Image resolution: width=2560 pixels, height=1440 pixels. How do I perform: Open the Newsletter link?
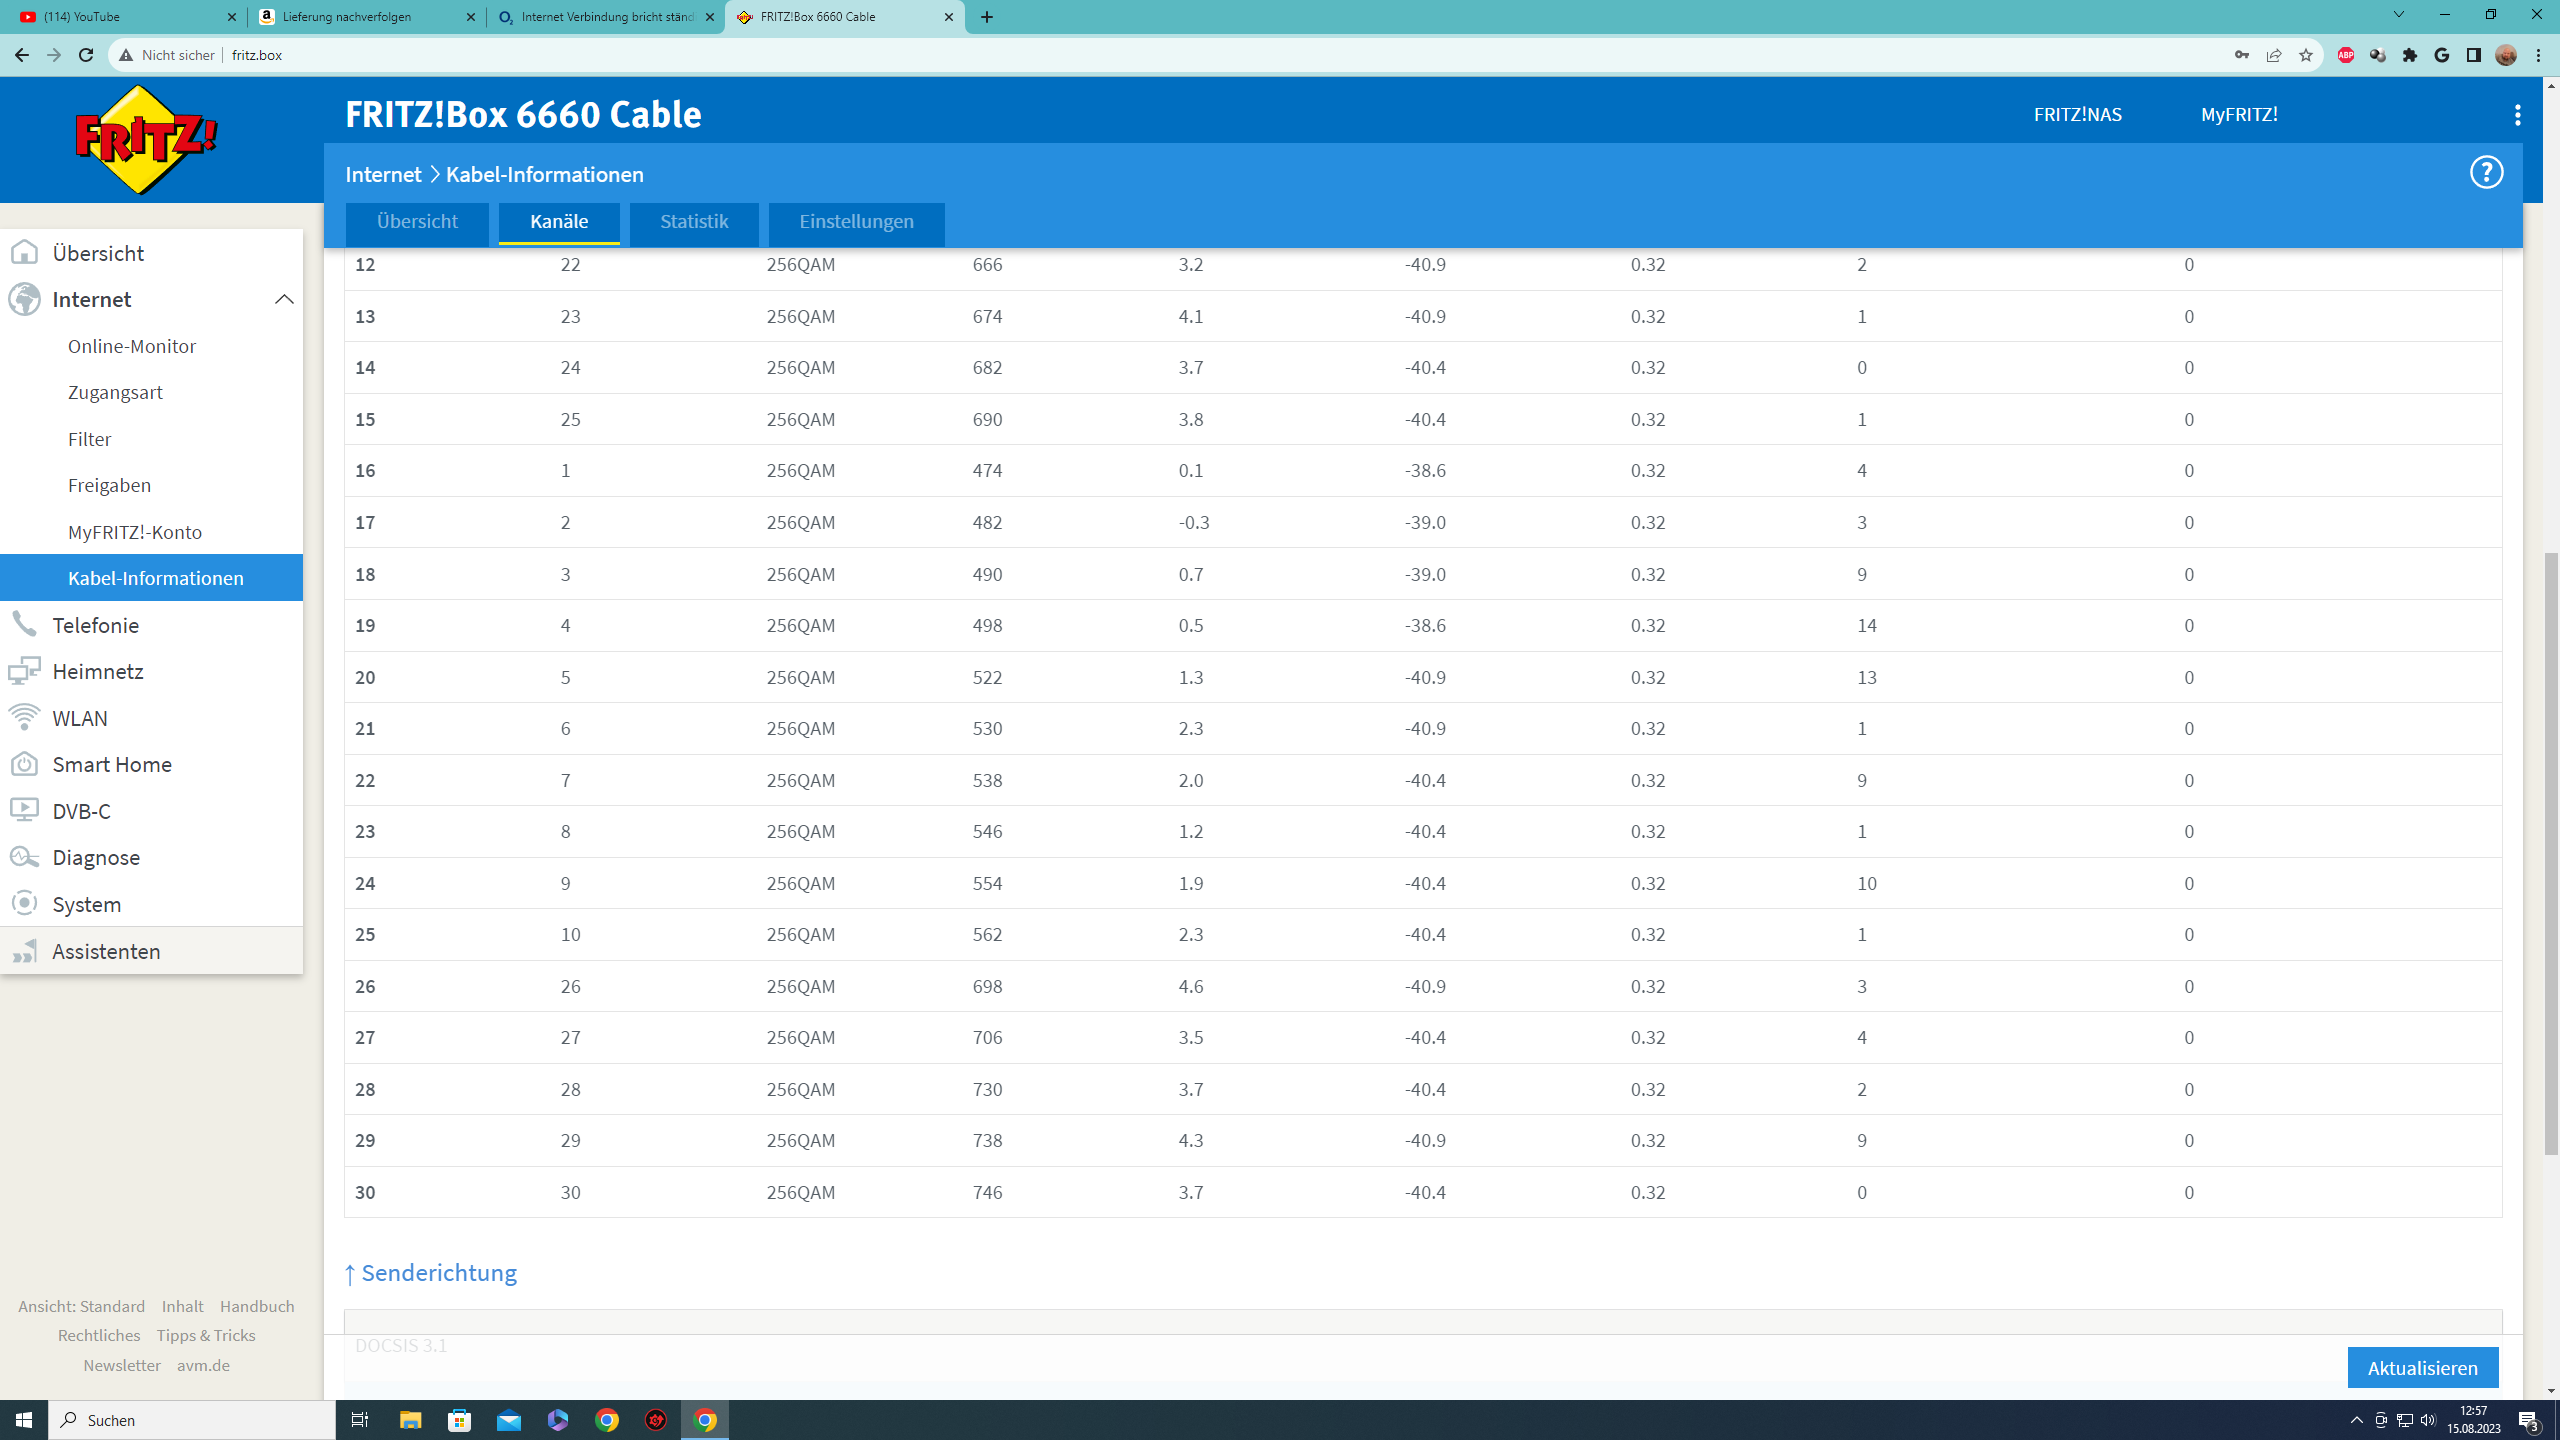click(122, 1365)
